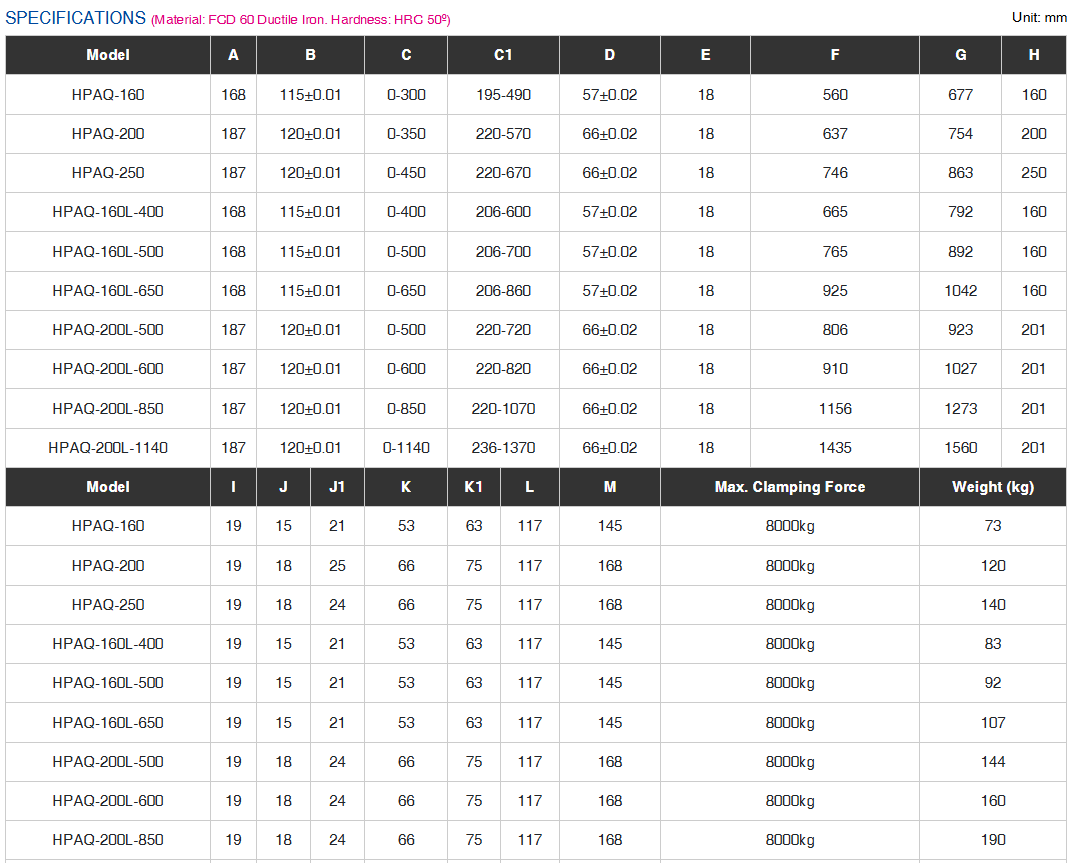Click the 1560 value in column G
The height and width of the screenshot is (863, 1070).
[960, 448]
